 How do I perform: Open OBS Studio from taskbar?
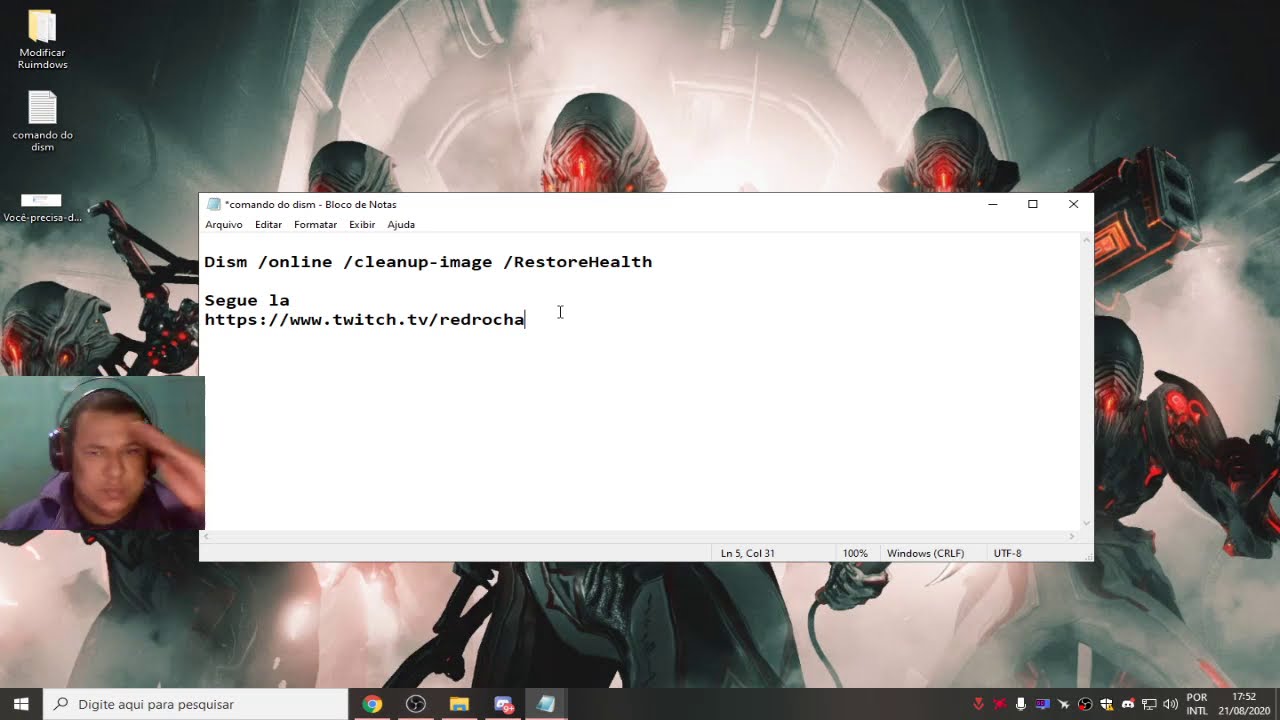[416, 704]
